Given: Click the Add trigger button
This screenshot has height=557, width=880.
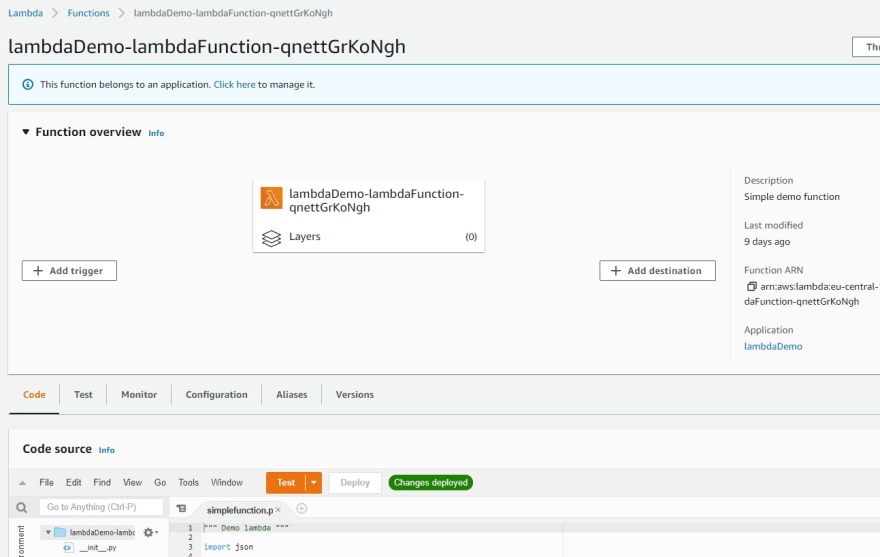Looking at the screenshot, I should point(69,271).
